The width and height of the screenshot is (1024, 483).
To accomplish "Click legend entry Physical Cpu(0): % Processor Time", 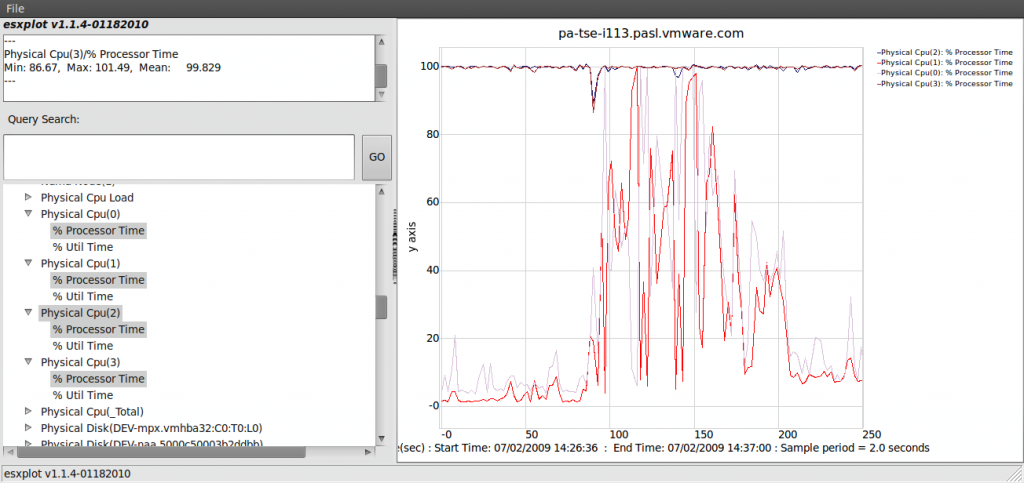I will [945, 72].
